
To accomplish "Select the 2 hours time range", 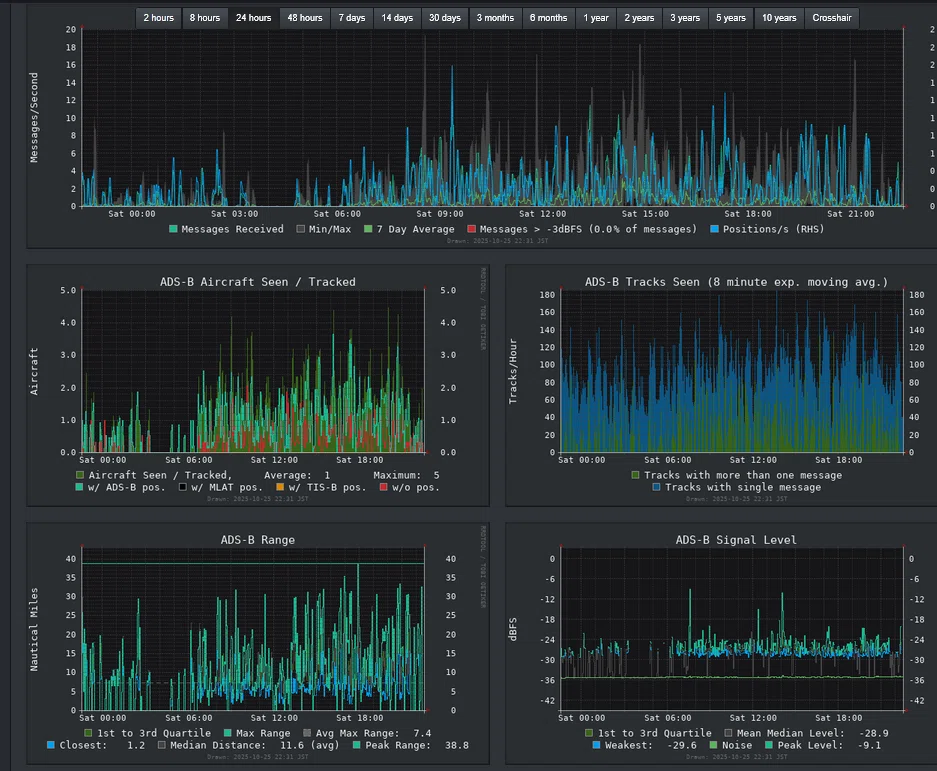I will click(158, 18).
